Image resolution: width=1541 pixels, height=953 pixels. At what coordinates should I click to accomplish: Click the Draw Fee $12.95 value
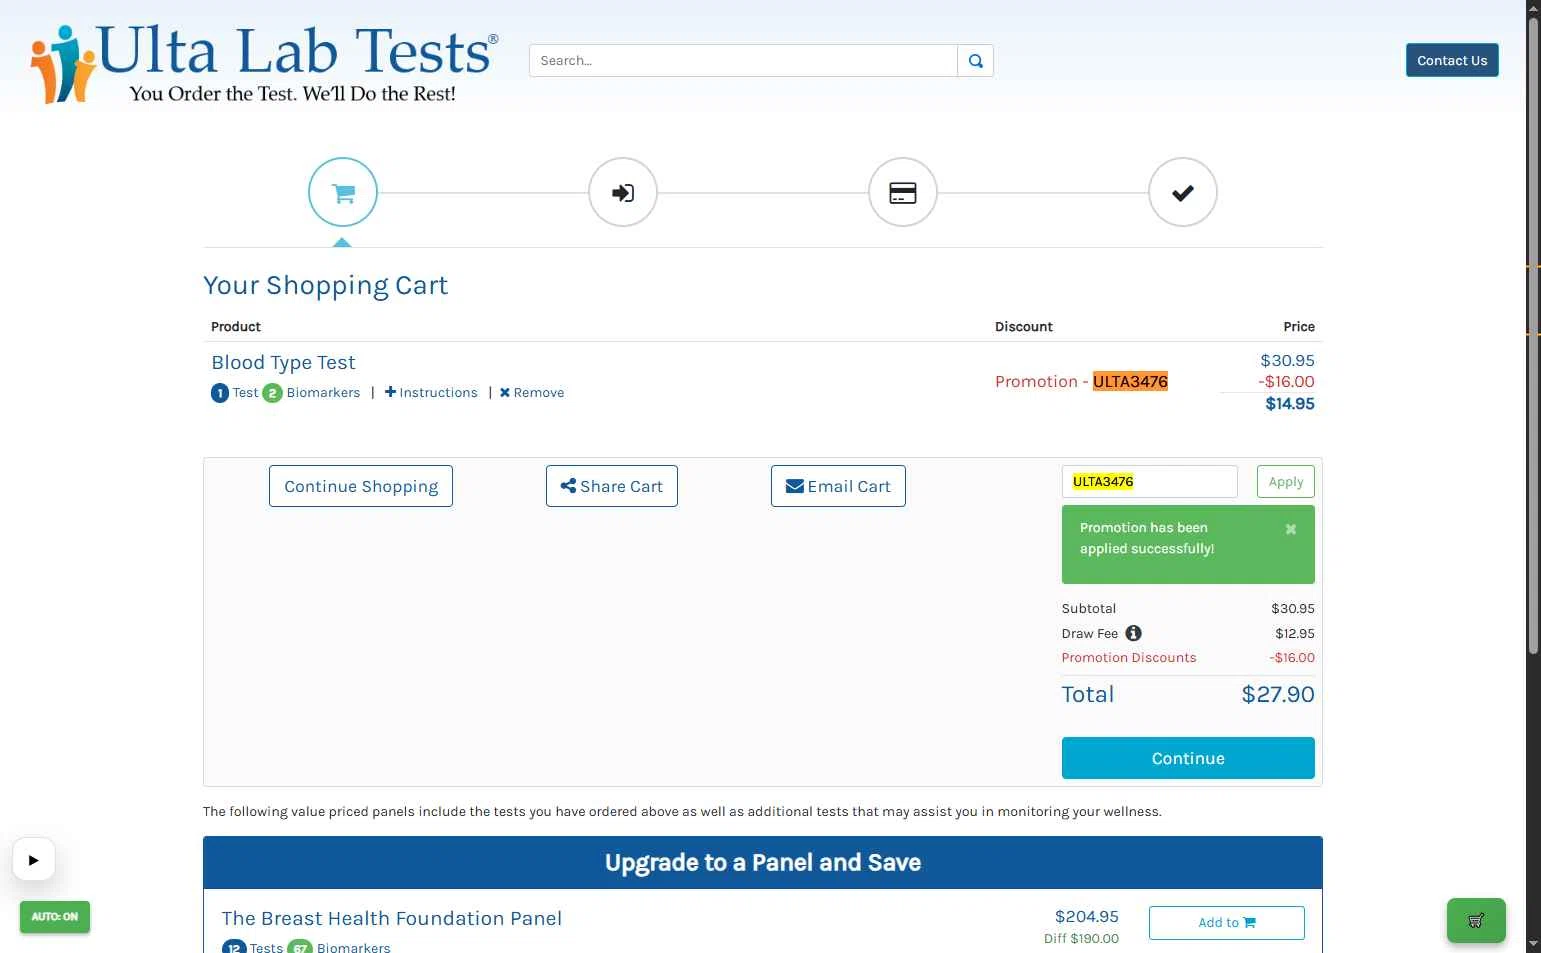[x=1295, y=634]
